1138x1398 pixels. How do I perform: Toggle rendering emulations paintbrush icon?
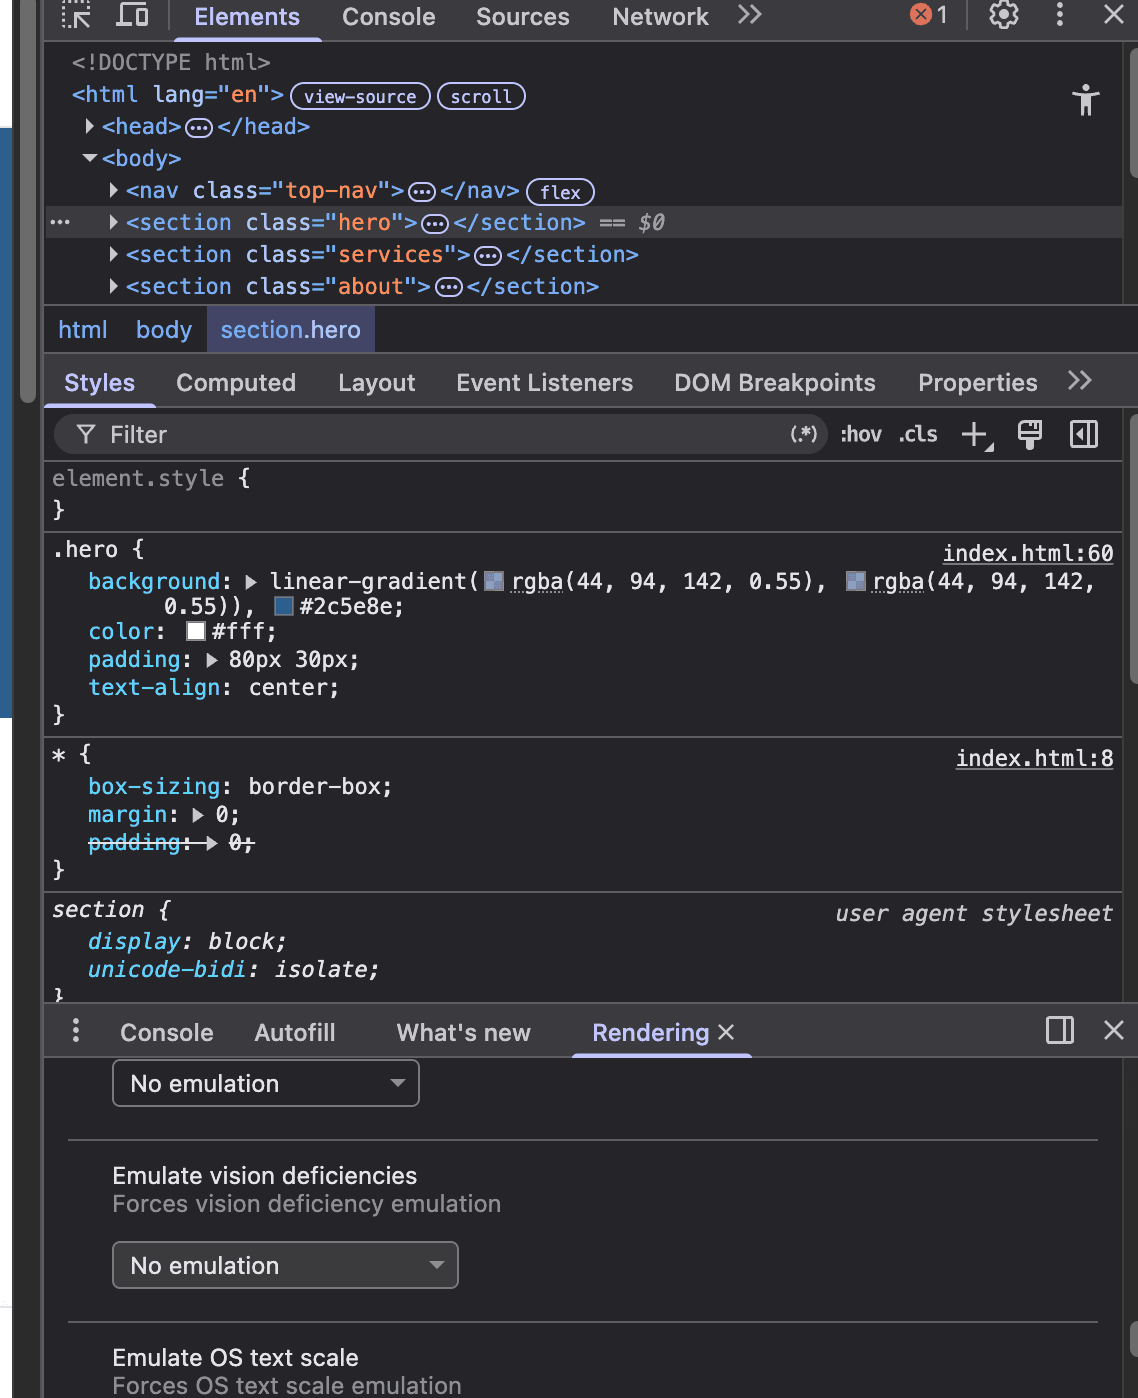pyautogui.click(x=1030, y=434)
